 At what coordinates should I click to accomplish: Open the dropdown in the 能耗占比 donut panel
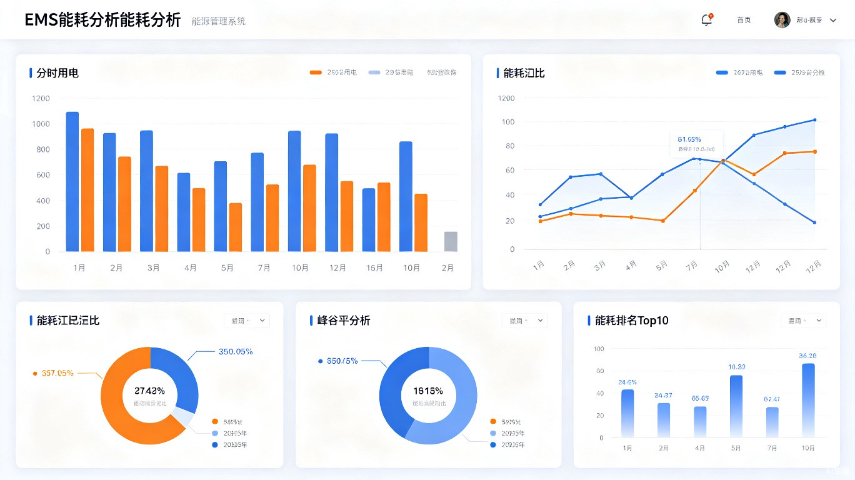248,321
